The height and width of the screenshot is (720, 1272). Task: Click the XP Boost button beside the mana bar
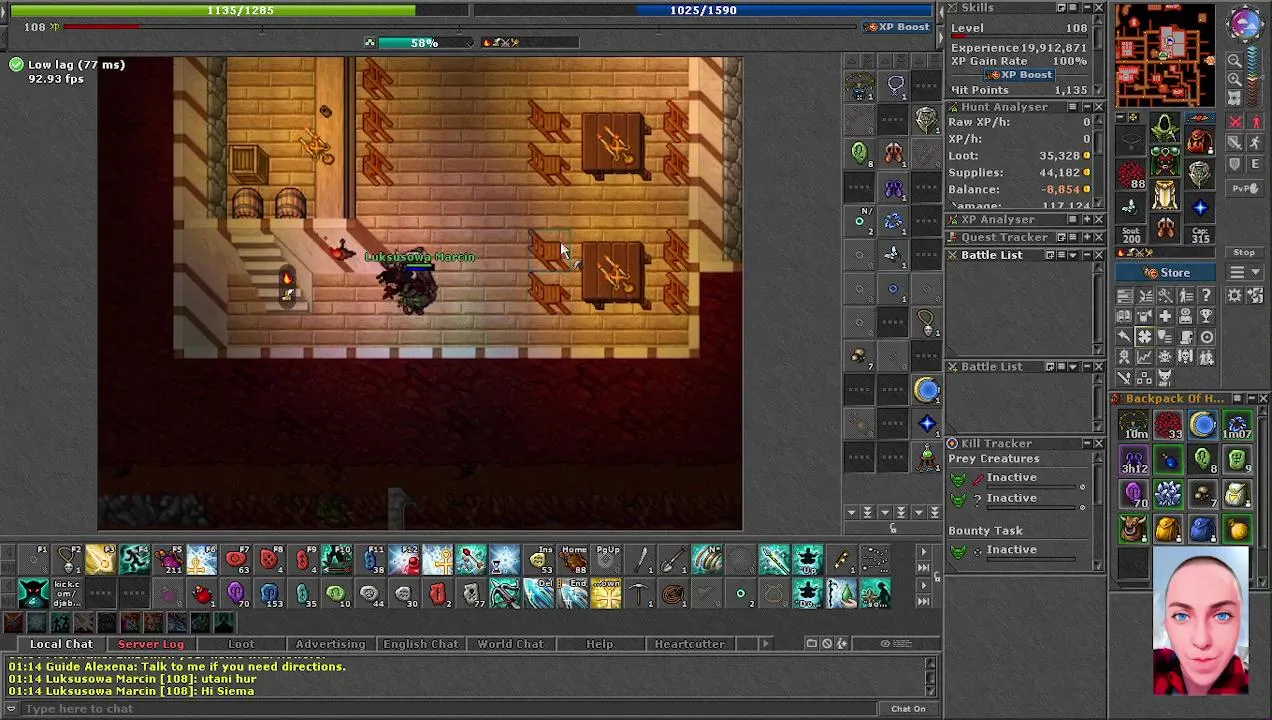897,27
